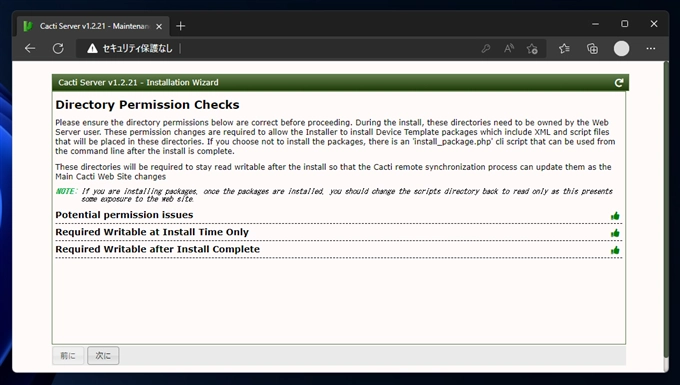Click thumbs-up for Required Writable at Install Time Only
Image resolution: width=680 pixels, height=385 pixels.
615,233
